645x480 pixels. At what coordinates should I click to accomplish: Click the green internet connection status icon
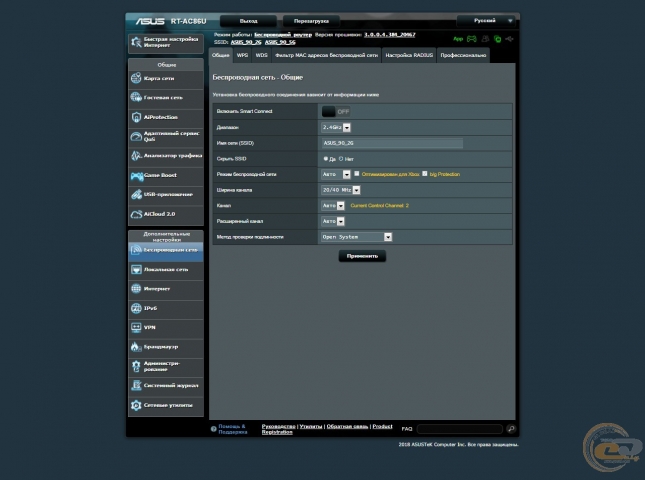(498, 39)
